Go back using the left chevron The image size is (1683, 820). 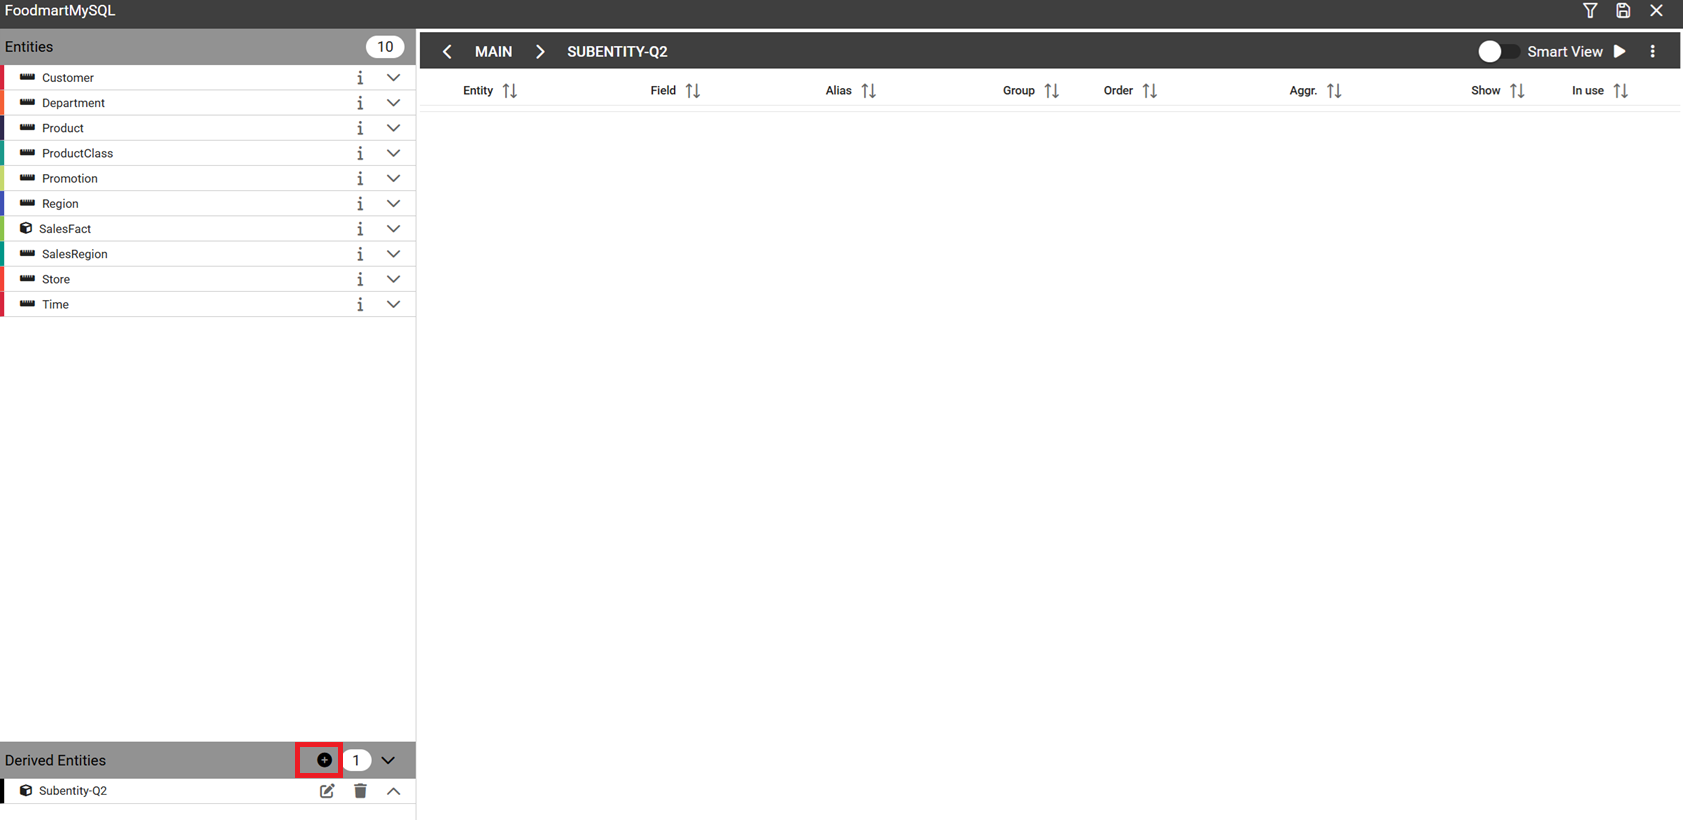coord(447,52)
